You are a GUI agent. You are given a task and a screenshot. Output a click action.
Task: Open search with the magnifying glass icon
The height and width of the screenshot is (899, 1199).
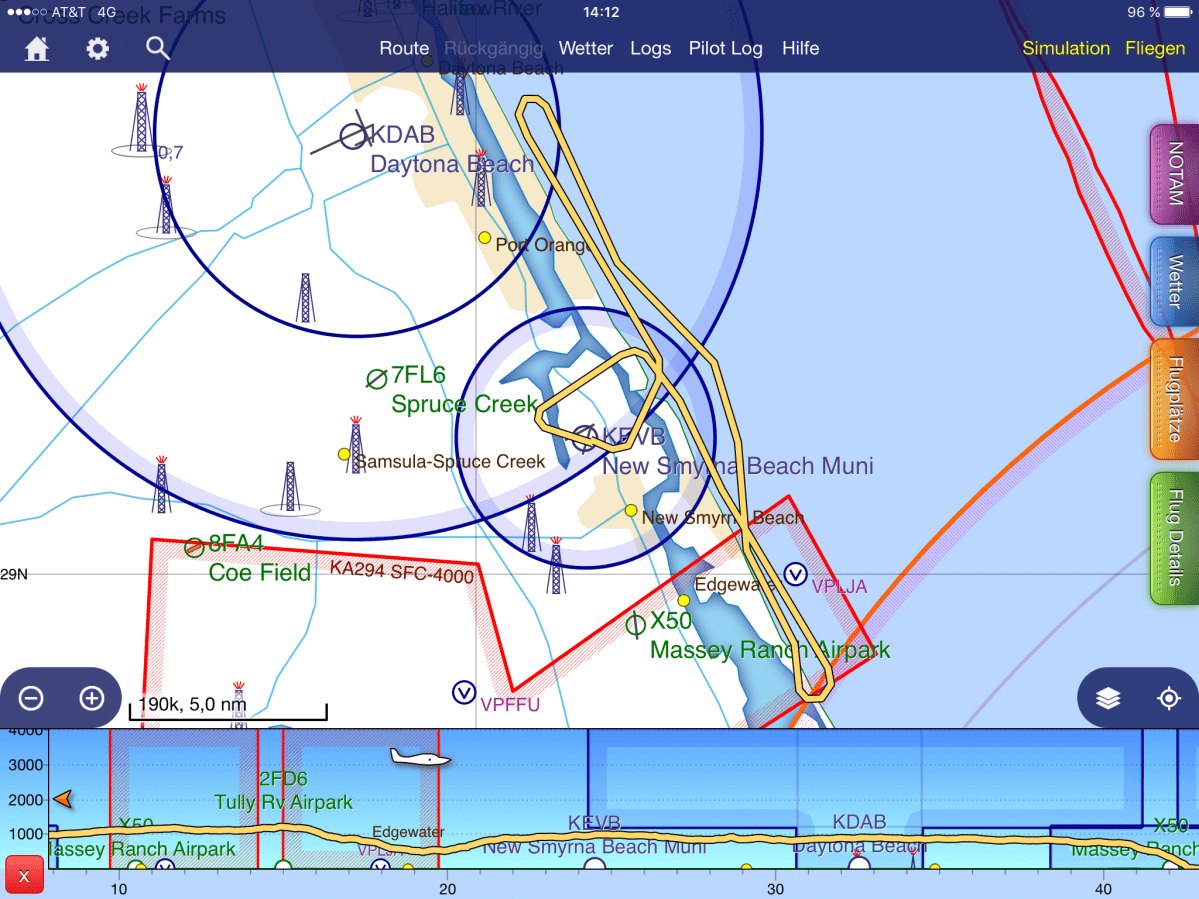(157, 48)
